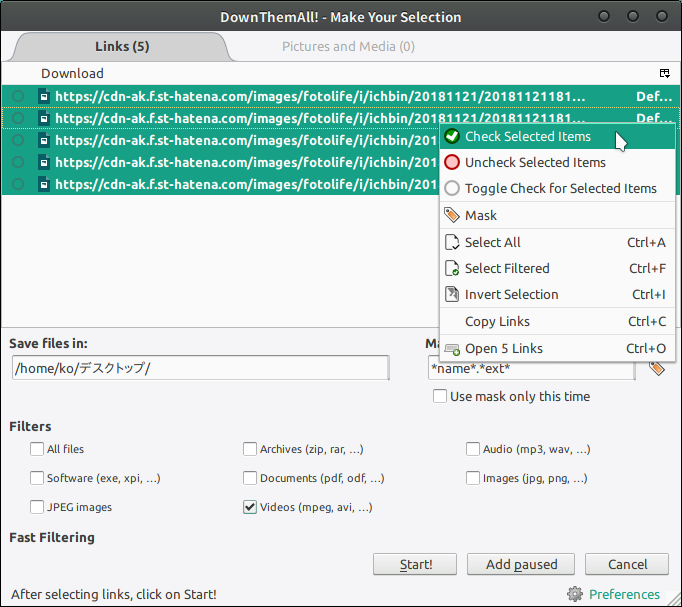Image resolution: width=682 pixels, height=607 pixels.
Task: Open the Preferences link
Action: click(x=624, y=594)
